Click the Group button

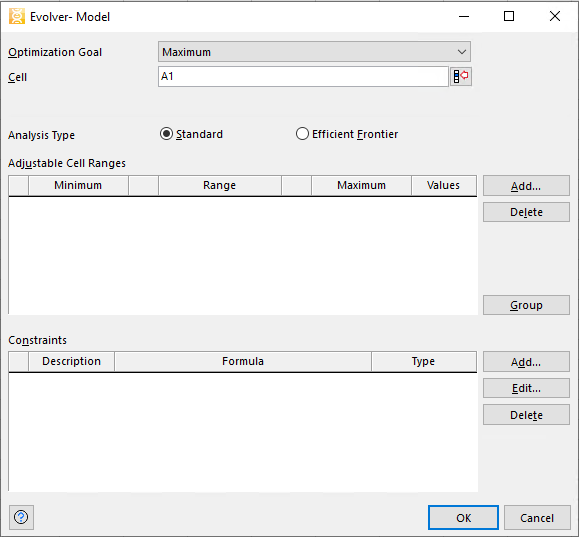[526, 305]
